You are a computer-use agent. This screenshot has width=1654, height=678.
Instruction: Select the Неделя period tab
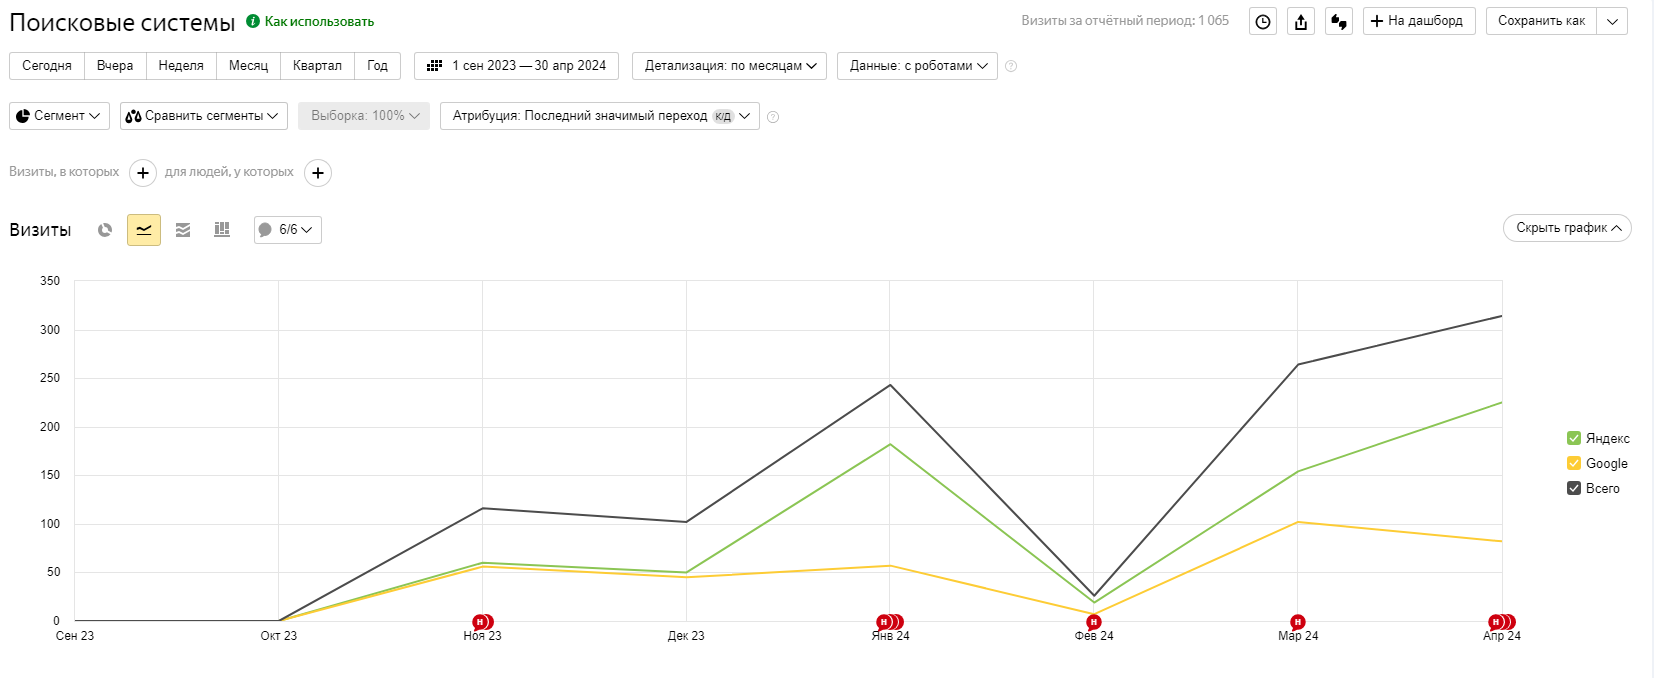pos(181,66)
